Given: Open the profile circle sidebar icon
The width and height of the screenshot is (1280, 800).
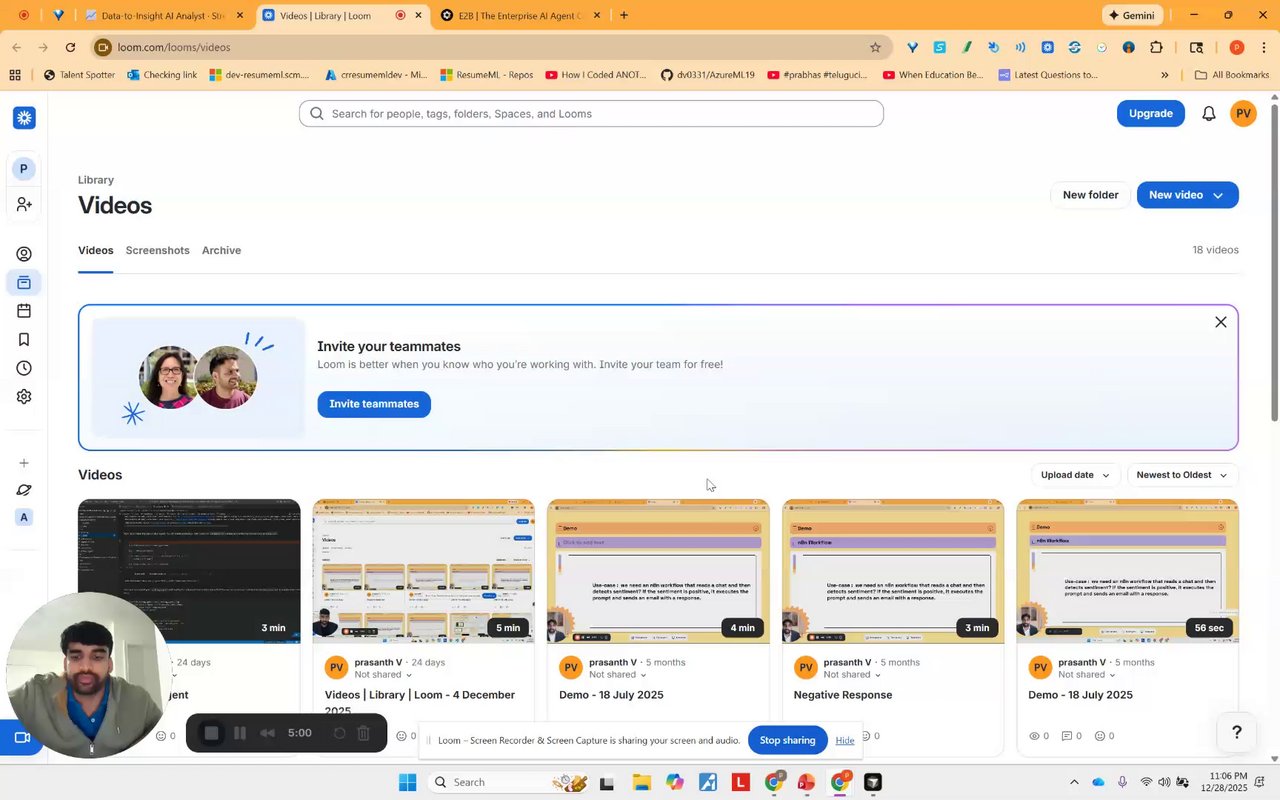Looking at the screenshot, I should pyautogui.click(x=24, y=254).
